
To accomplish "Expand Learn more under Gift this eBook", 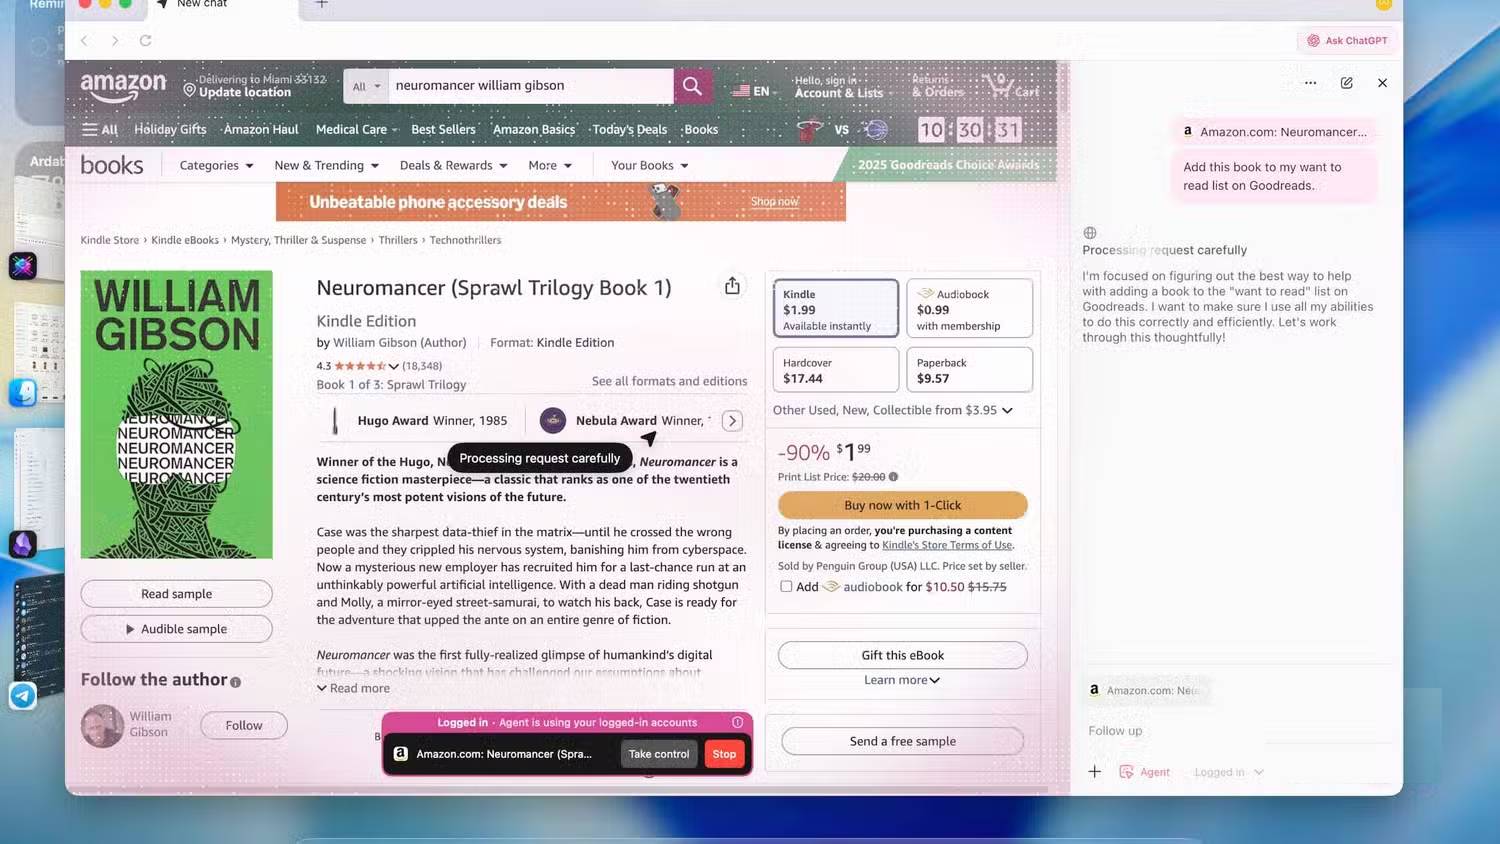I will 902,680.
